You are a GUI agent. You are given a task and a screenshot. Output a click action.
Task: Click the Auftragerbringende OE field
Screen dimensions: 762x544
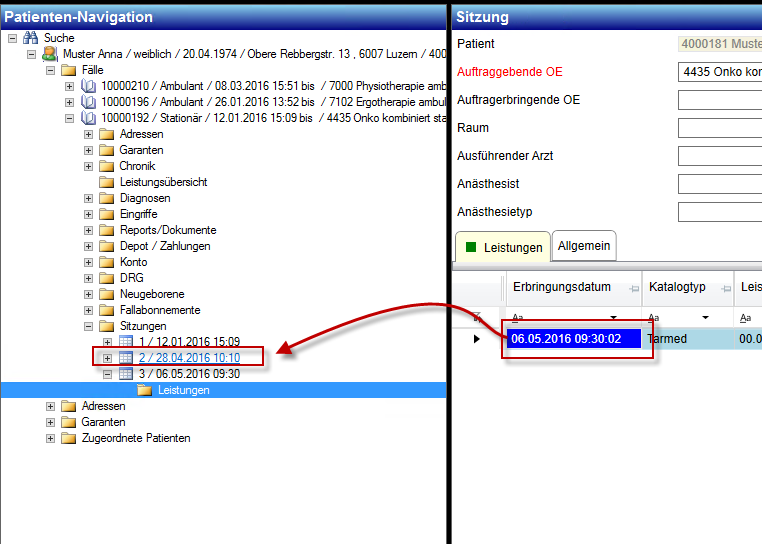pos(720,100)
